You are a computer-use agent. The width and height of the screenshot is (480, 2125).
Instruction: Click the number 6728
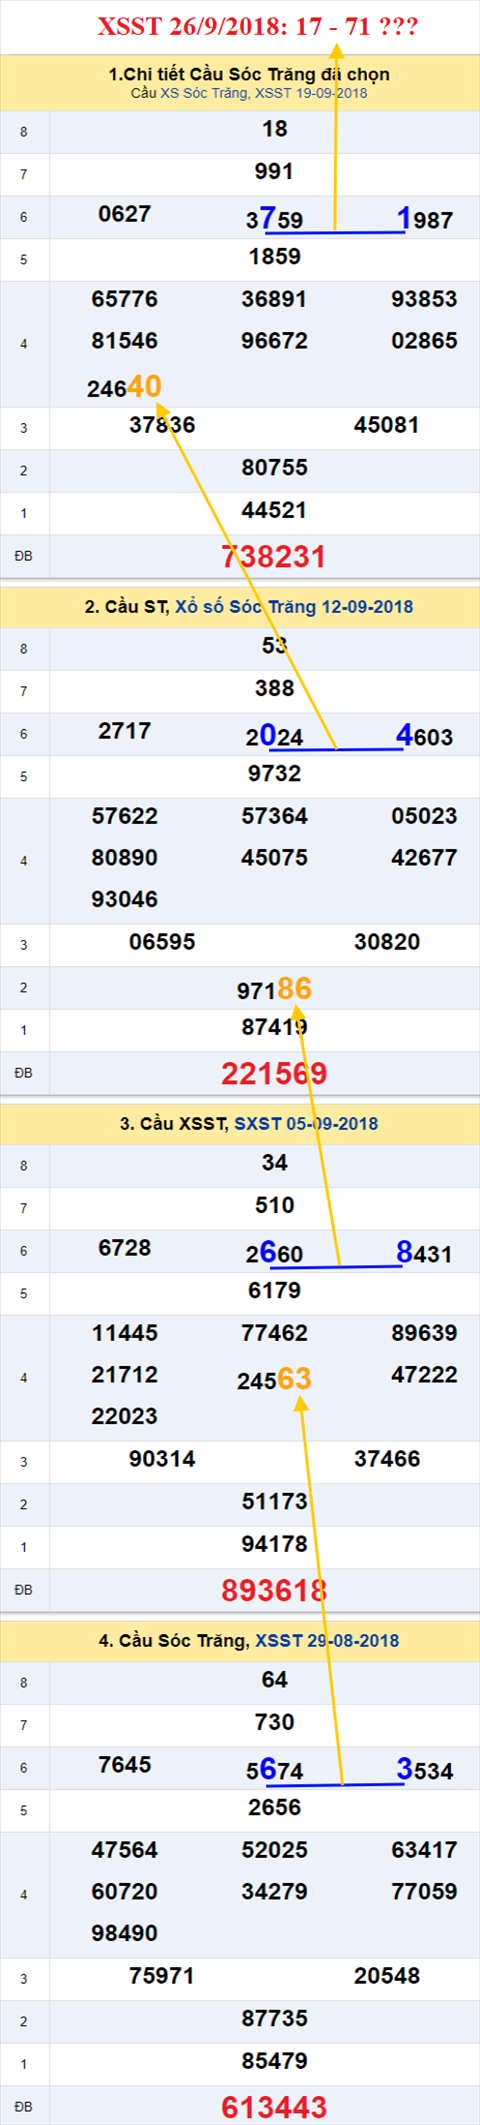point(125,1248)
